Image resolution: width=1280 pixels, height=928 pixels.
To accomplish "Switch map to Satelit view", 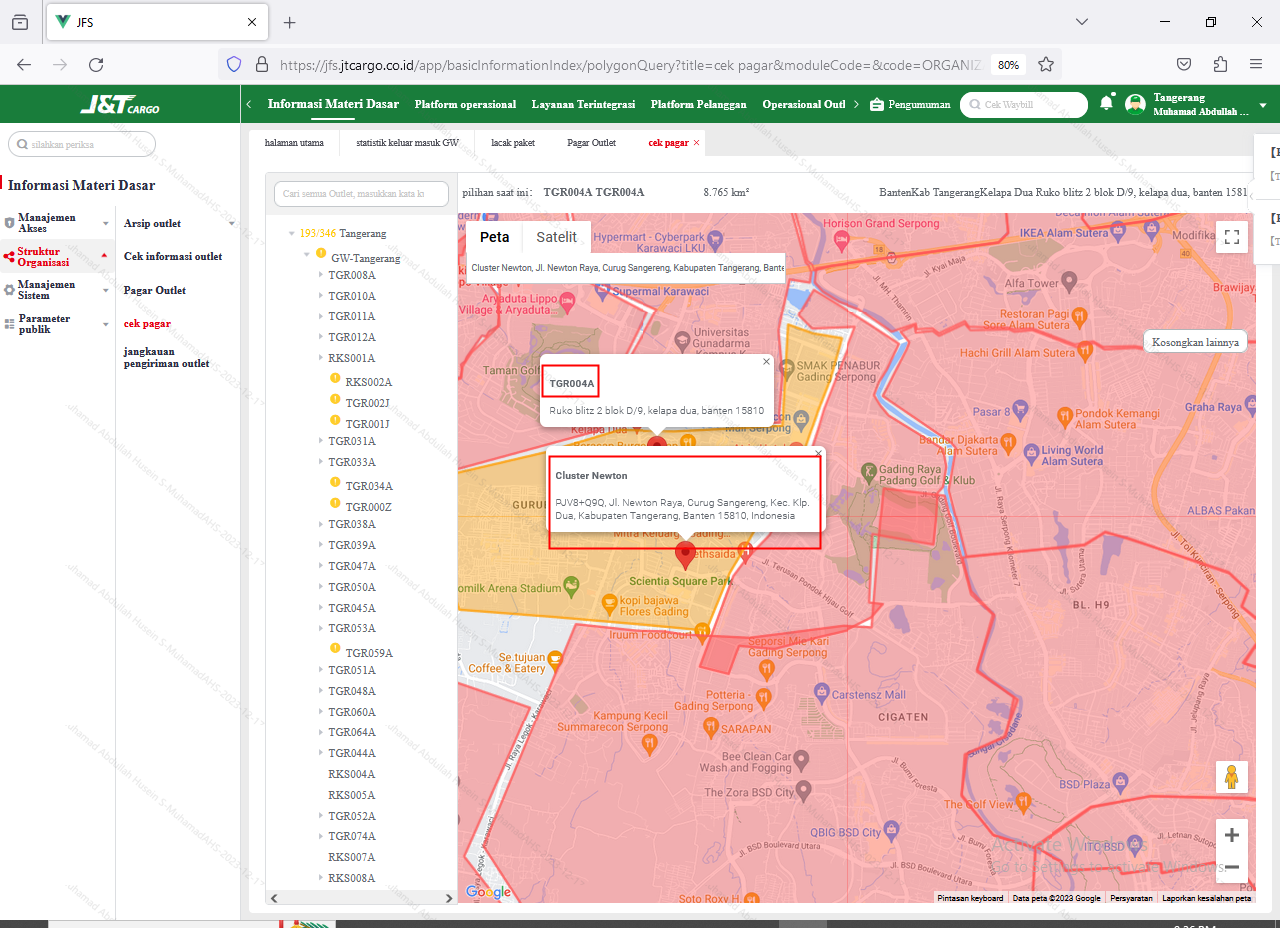I will pos(556,237).
